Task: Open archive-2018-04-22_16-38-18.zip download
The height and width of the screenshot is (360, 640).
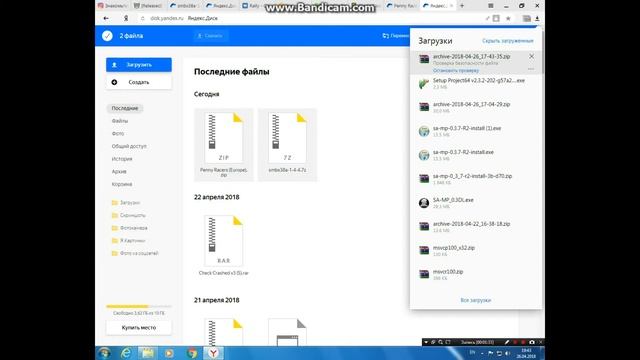Action: [476, 227]
